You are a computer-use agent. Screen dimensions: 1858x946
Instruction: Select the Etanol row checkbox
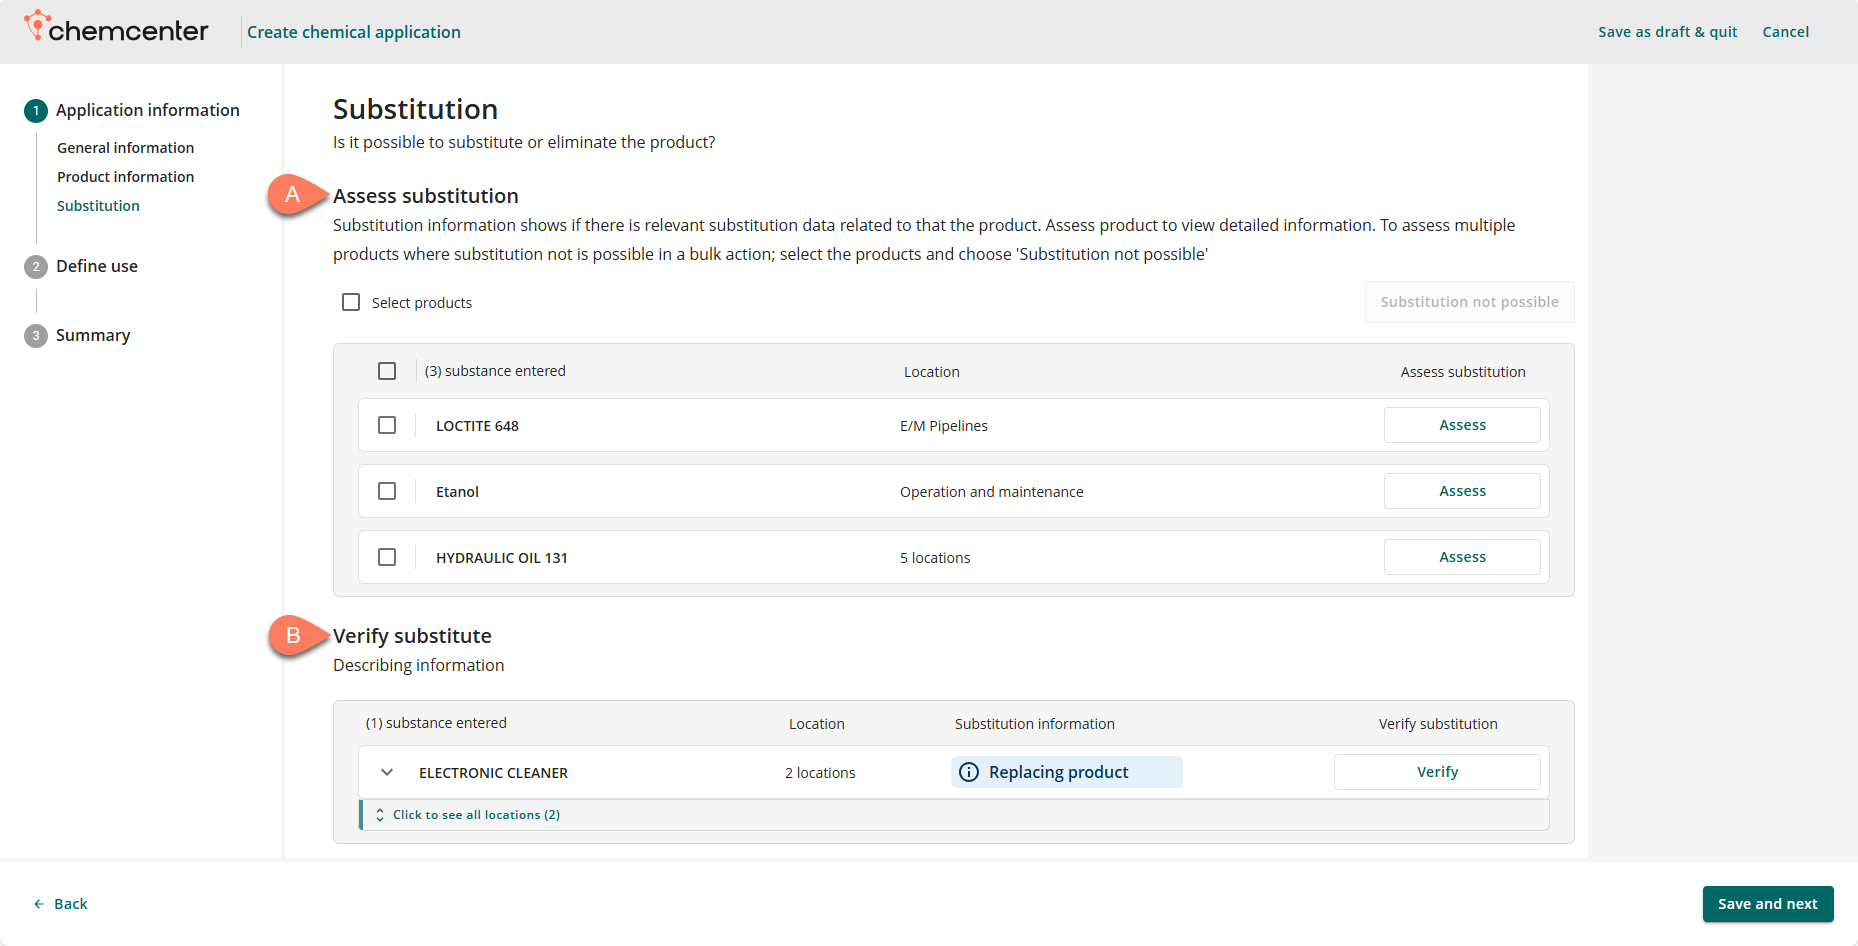[387, 491]
